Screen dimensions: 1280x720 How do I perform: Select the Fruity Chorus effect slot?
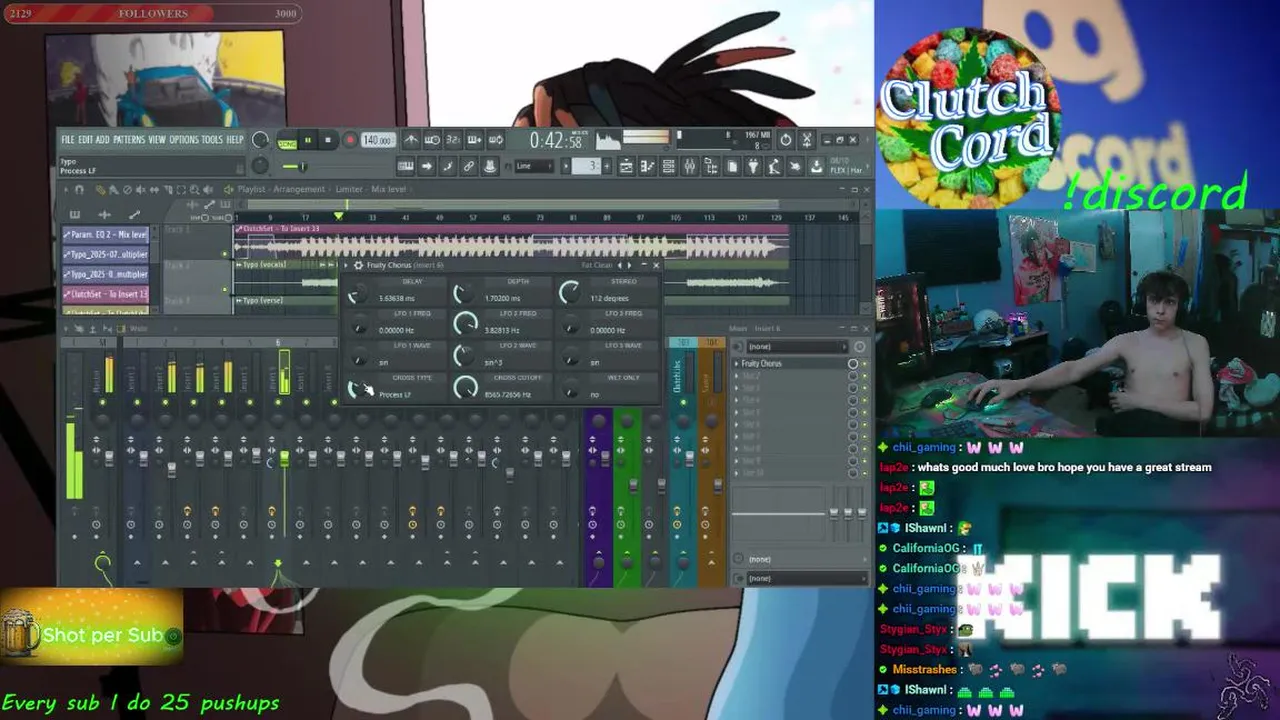tap(790, 364)
